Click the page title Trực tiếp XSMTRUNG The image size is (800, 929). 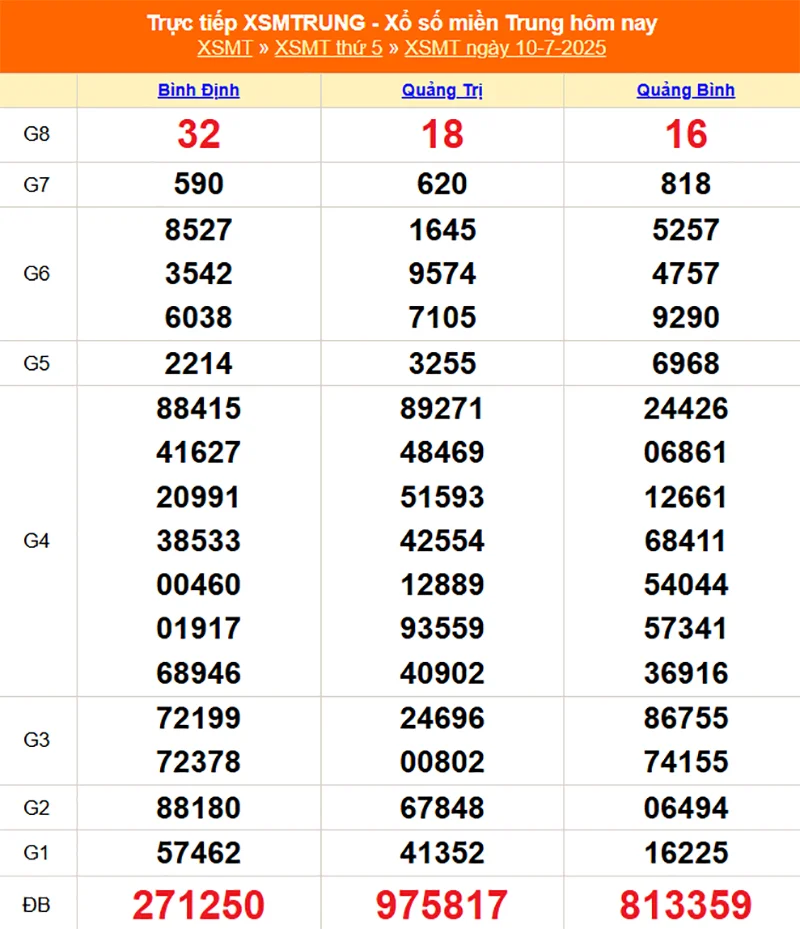coord(401,23)
